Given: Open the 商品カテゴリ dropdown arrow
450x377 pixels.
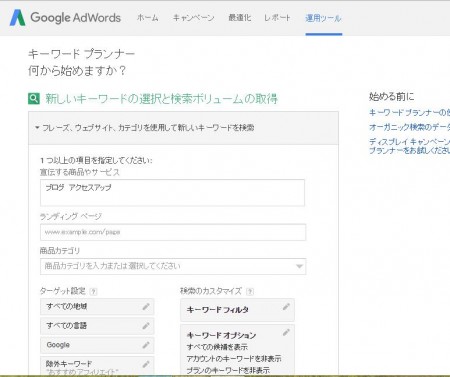Looking at the screenshot, I should pos(299,266).
